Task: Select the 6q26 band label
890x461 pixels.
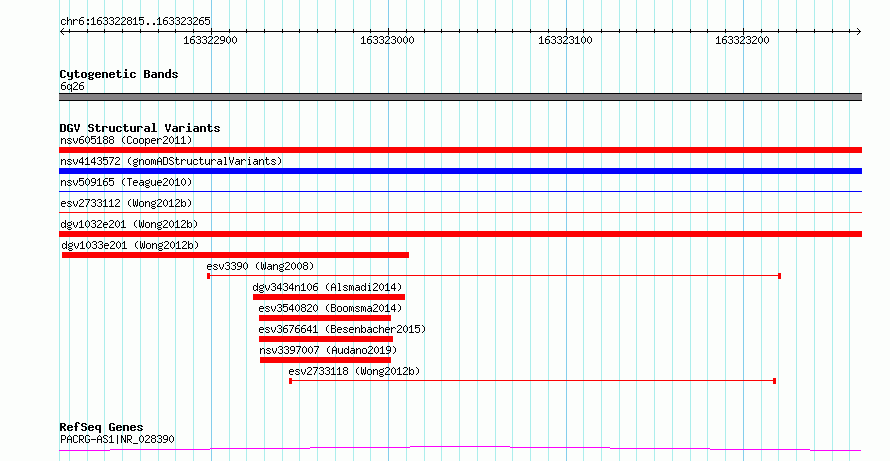Action: click(x=72, y=86)
